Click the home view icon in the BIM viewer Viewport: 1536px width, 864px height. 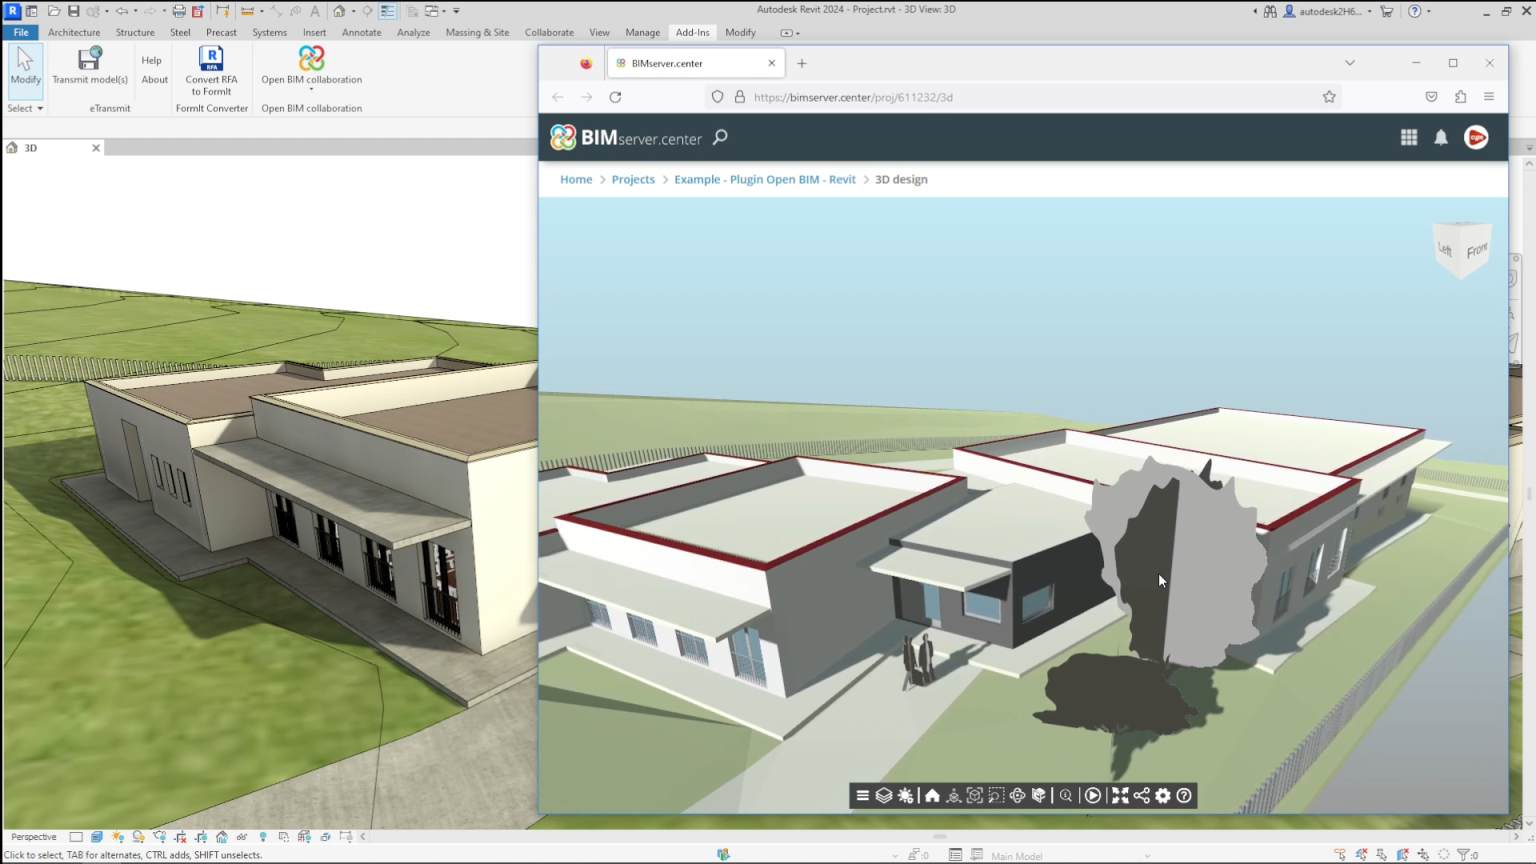point(932,795)
